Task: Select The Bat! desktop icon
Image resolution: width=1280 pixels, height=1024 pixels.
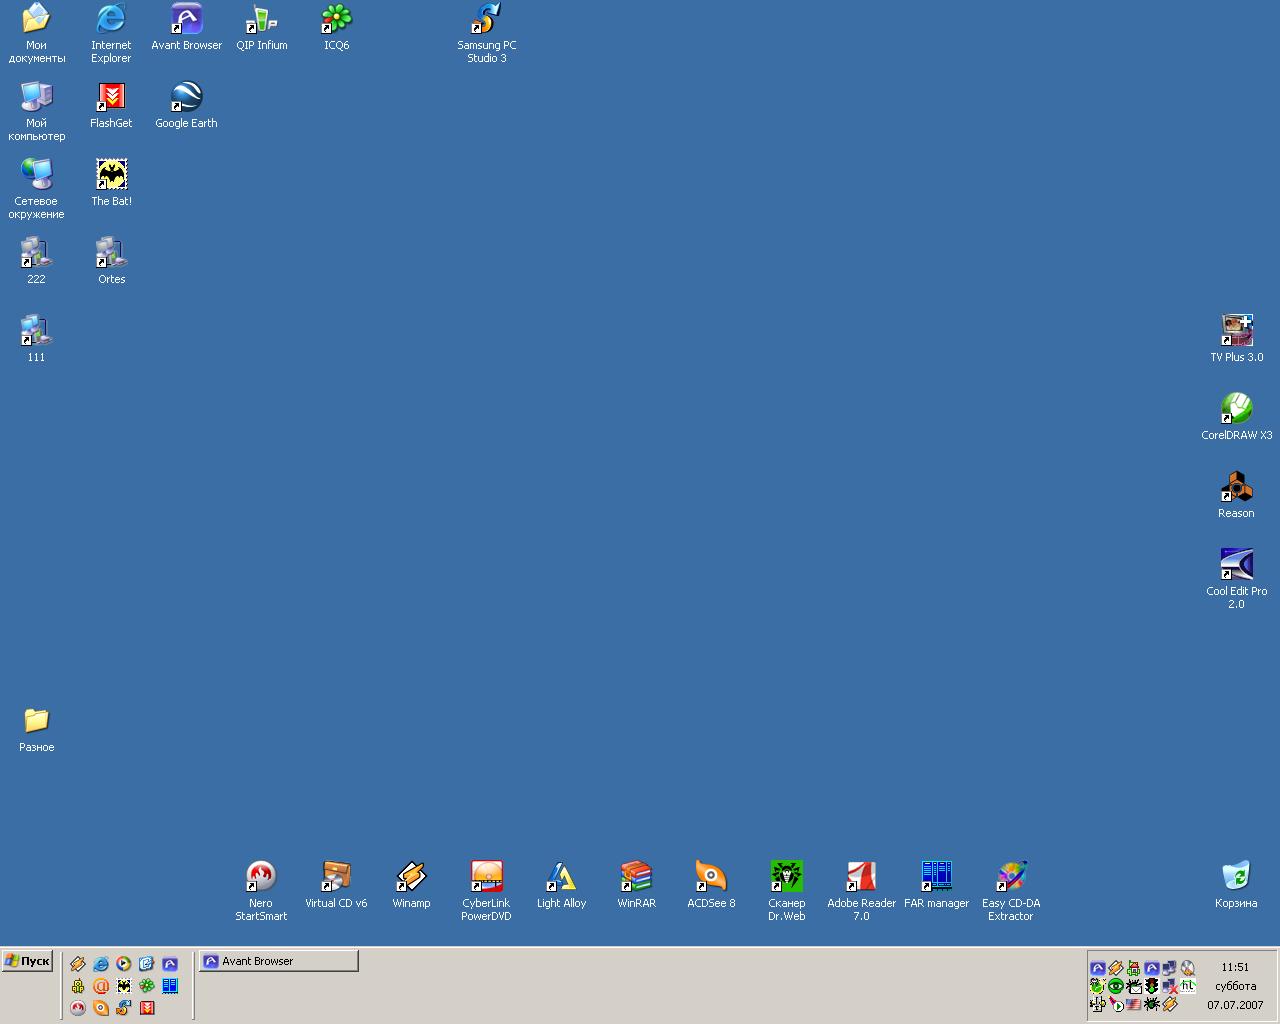Action: coord(111,183)
